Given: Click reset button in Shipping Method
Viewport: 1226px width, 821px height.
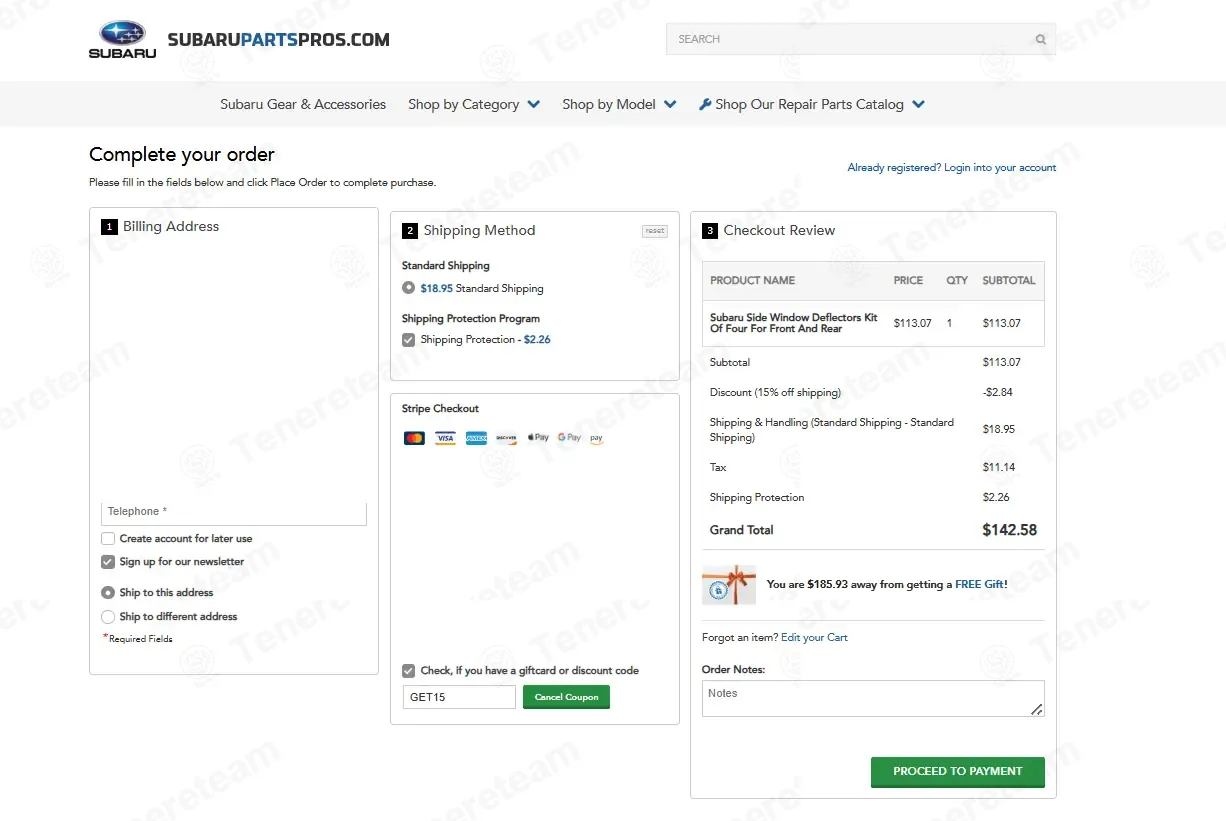Looking at the screenshot, I should click(655, 231).
